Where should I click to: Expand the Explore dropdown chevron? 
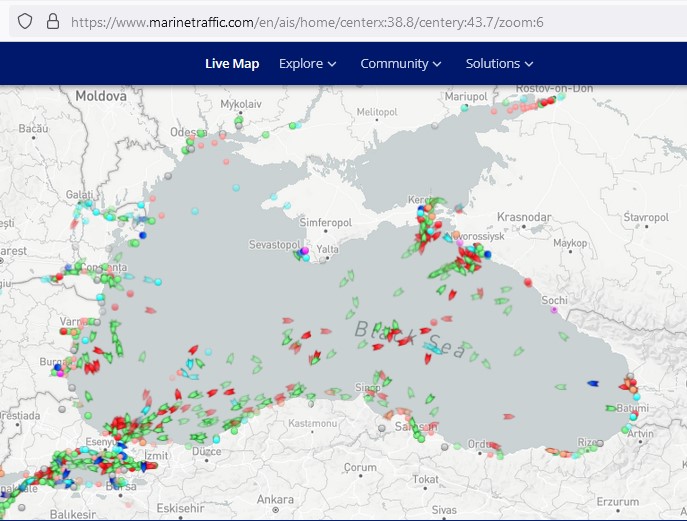point(332,64)
